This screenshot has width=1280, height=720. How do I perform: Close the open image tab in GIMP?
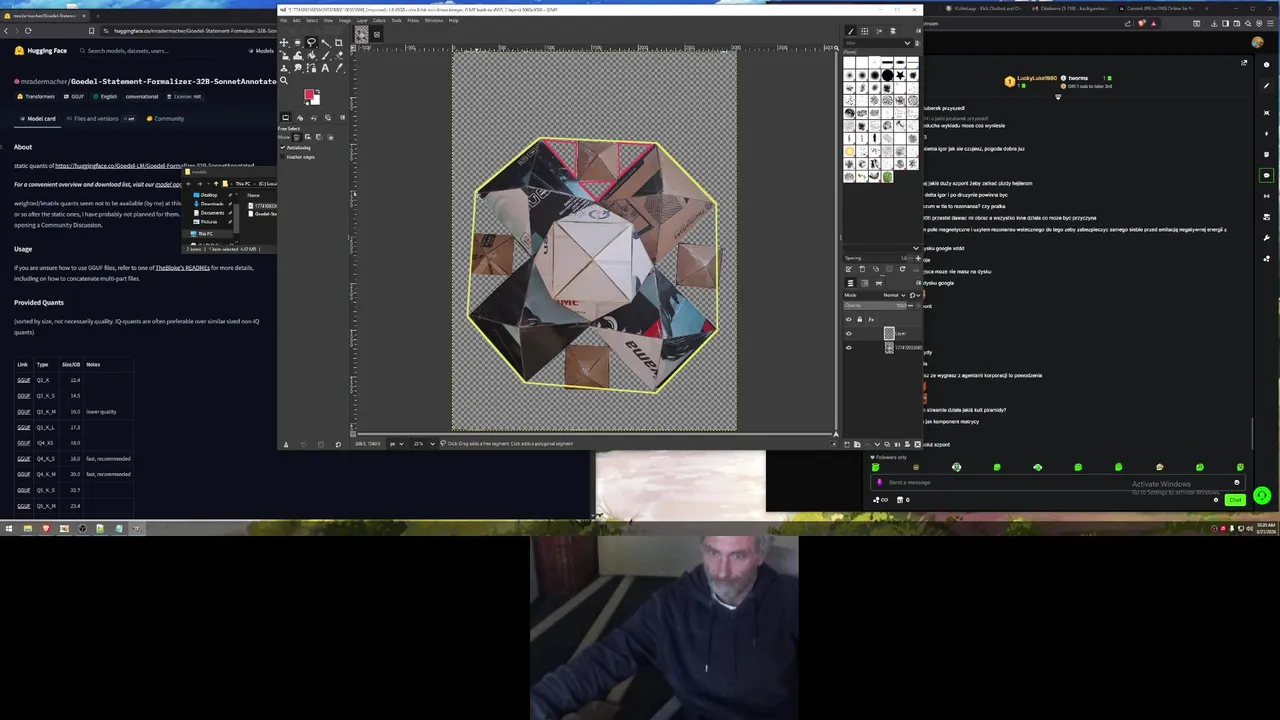[x=376, y=34]
